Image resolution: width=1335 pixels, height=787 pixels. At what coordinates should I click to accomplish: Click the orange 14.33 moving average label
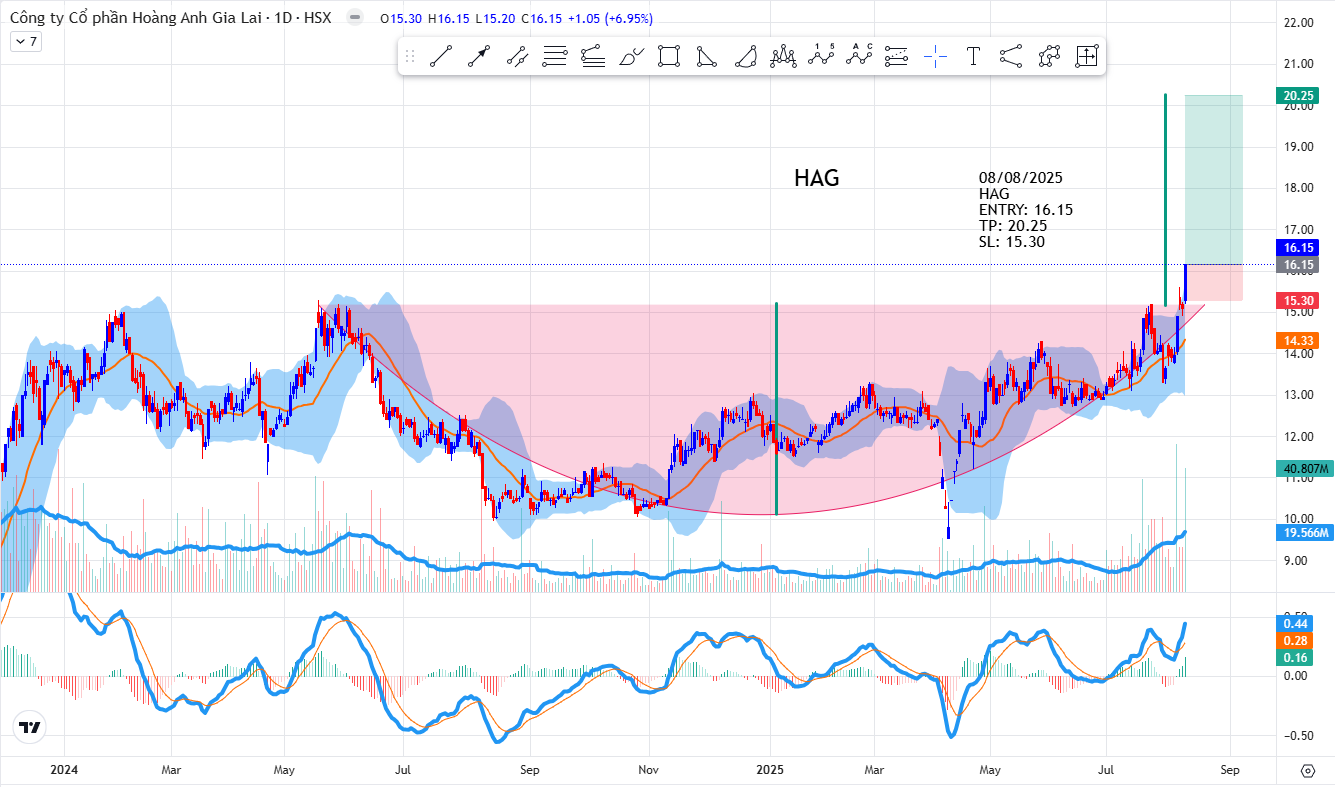(1299, 340)
